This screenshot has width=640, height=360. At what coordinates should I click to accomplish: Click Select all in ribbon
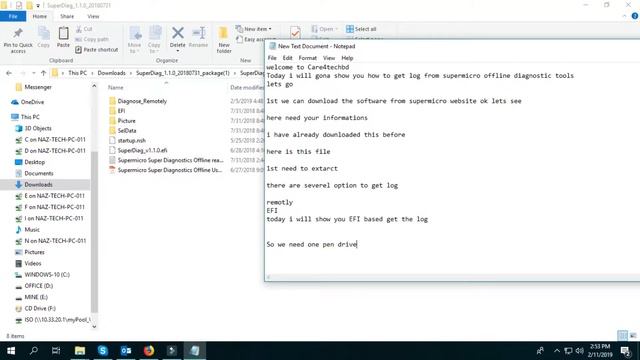pos(361,29)
